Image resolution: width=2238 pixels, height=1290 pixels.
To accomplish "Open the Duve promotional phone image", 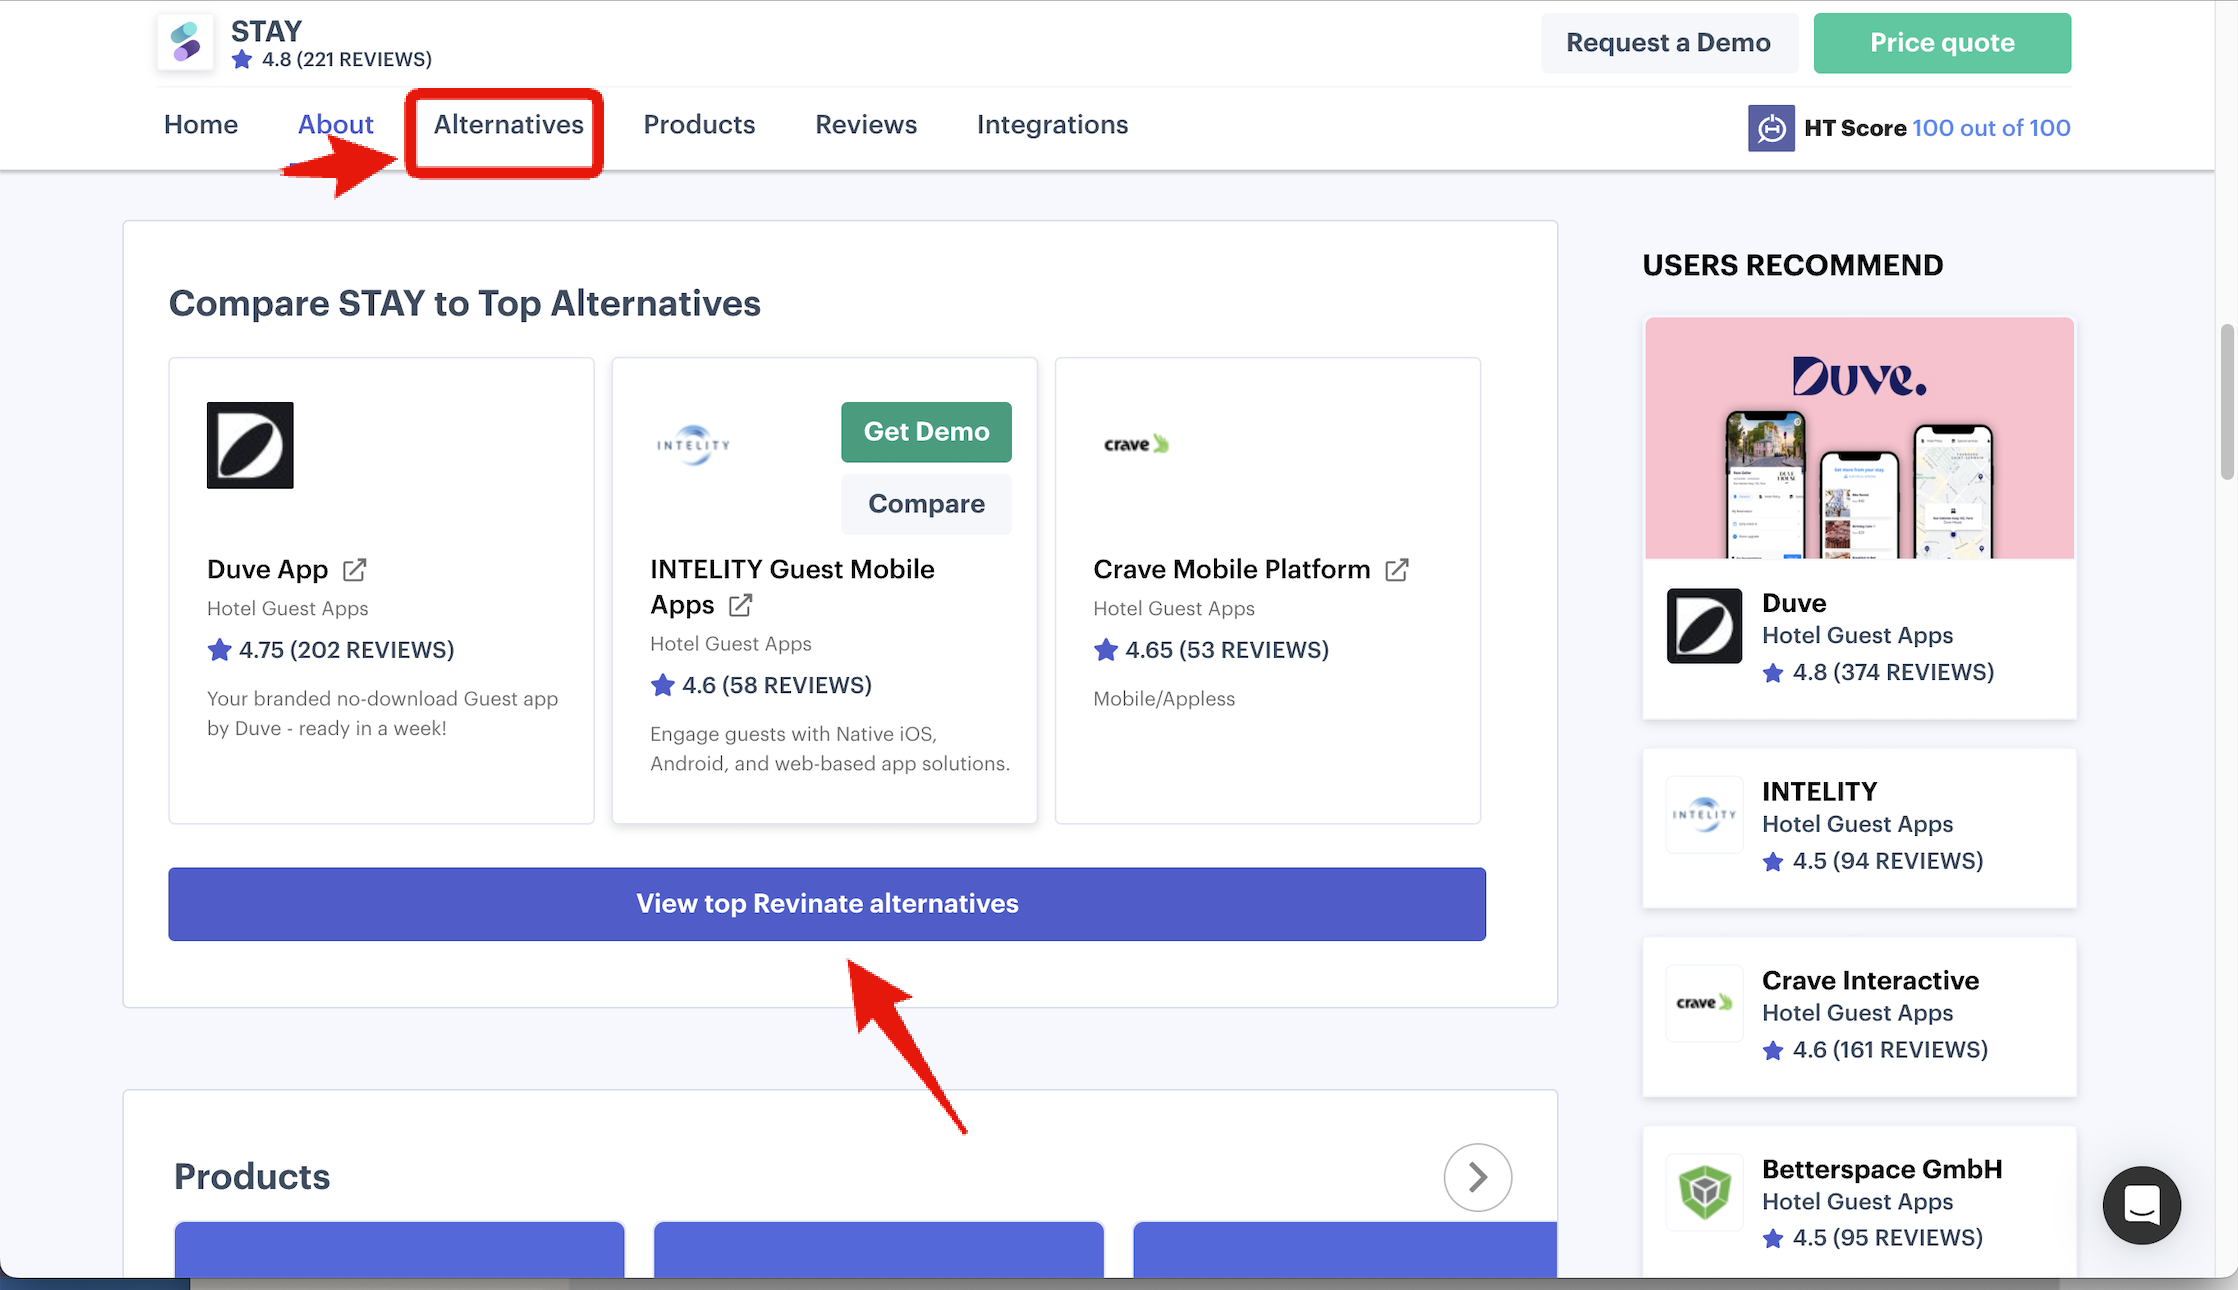I will click(1859, 438).
